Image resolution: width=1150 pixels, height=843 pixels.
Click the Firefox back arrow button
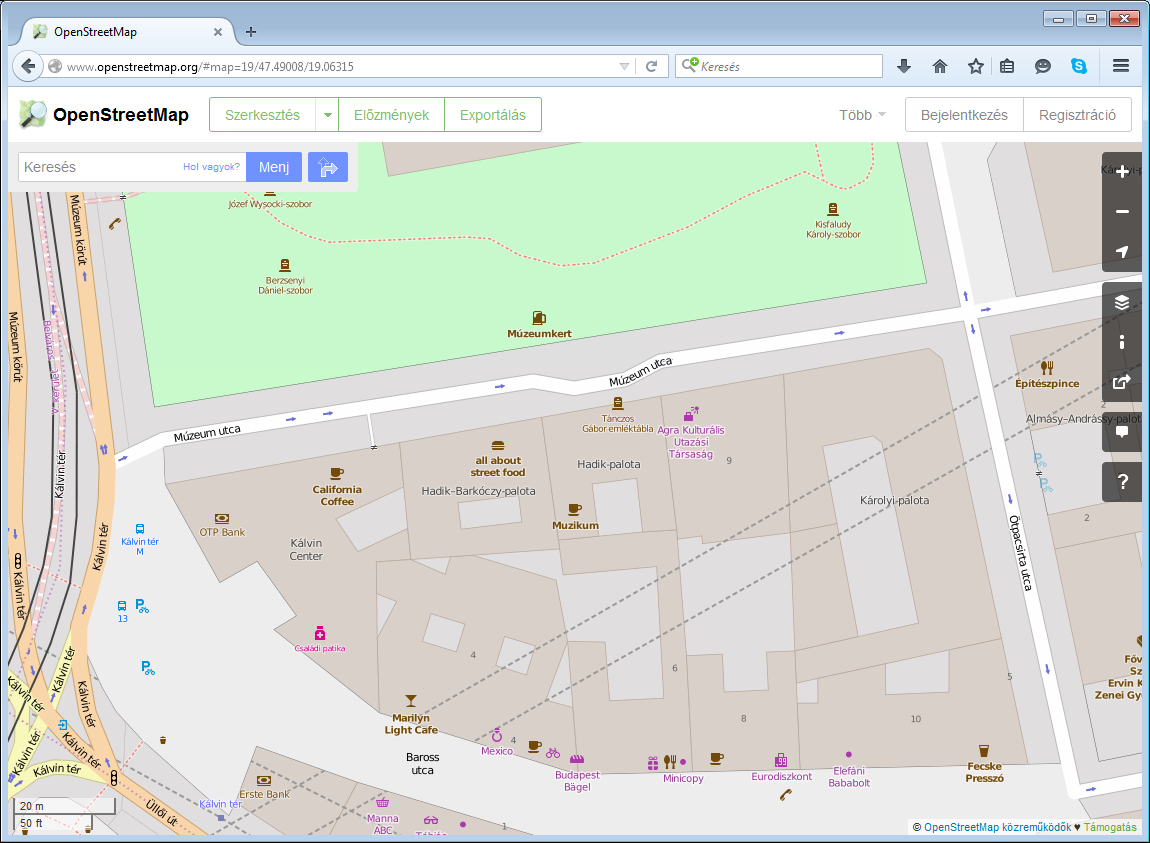click(28, 66)
